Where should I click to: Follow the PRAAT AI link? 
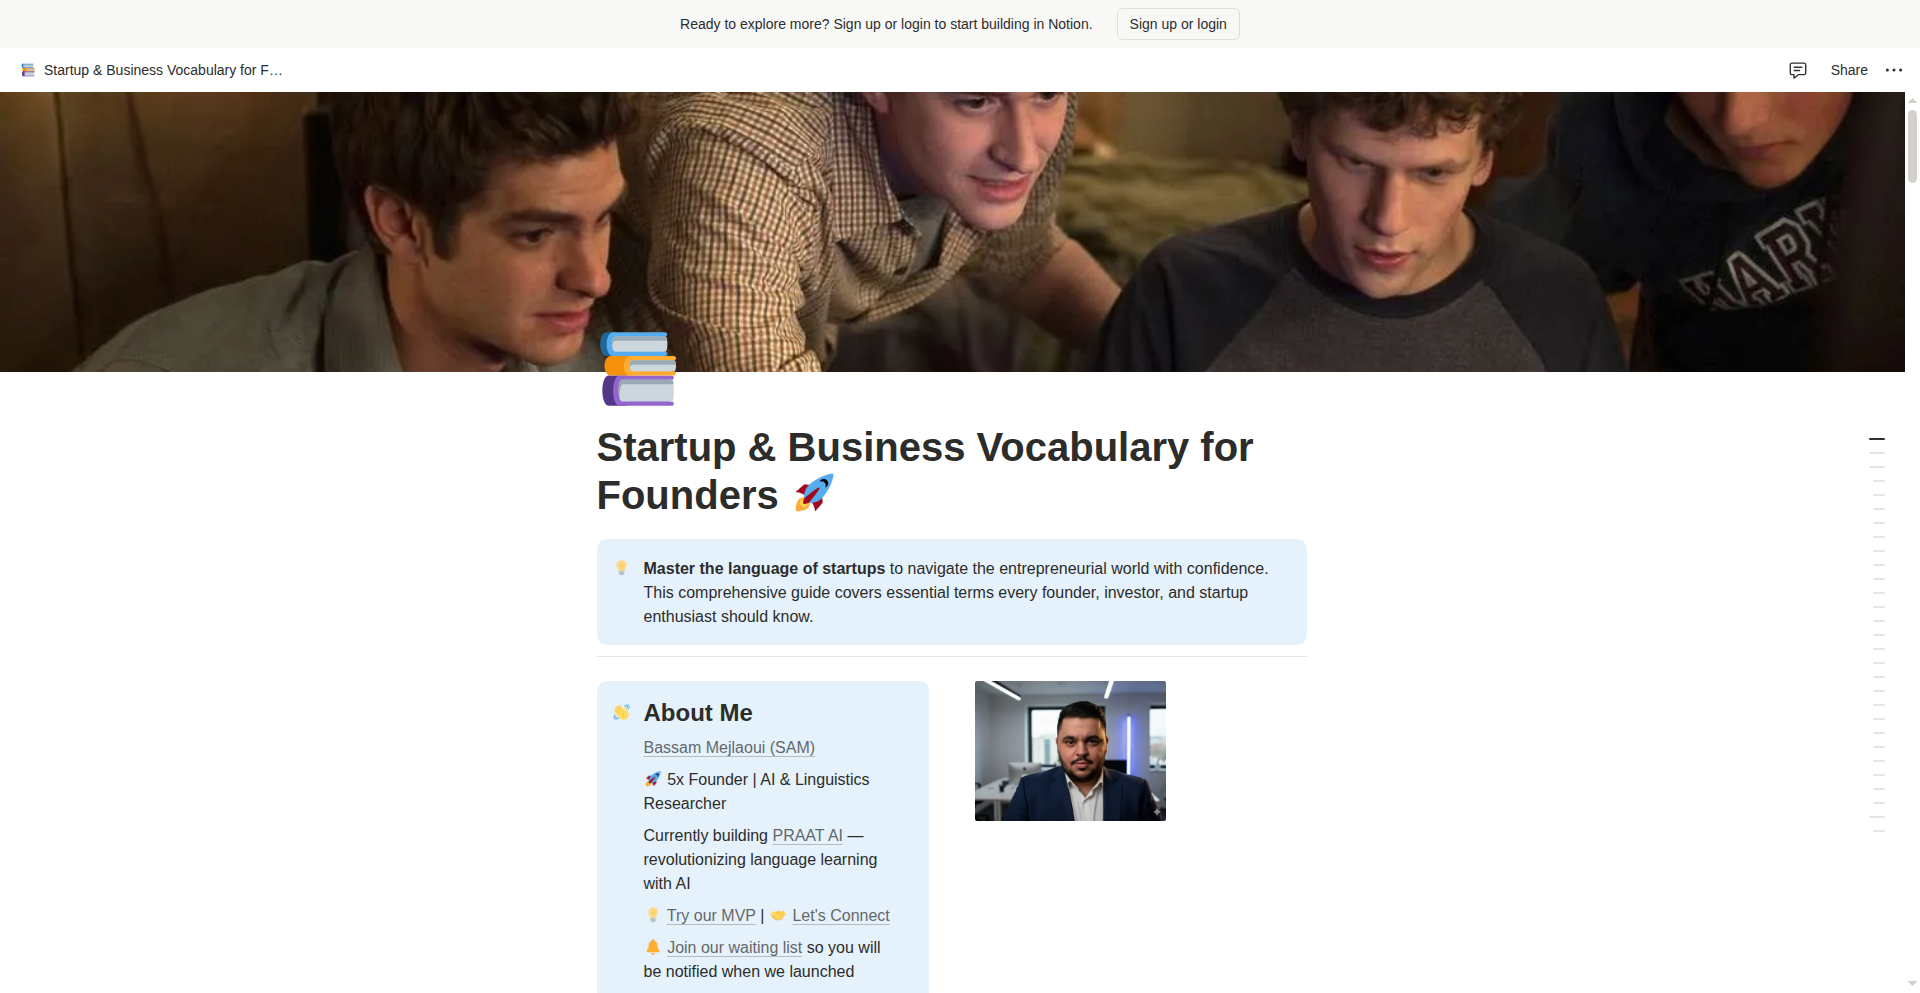click(807, 835)
